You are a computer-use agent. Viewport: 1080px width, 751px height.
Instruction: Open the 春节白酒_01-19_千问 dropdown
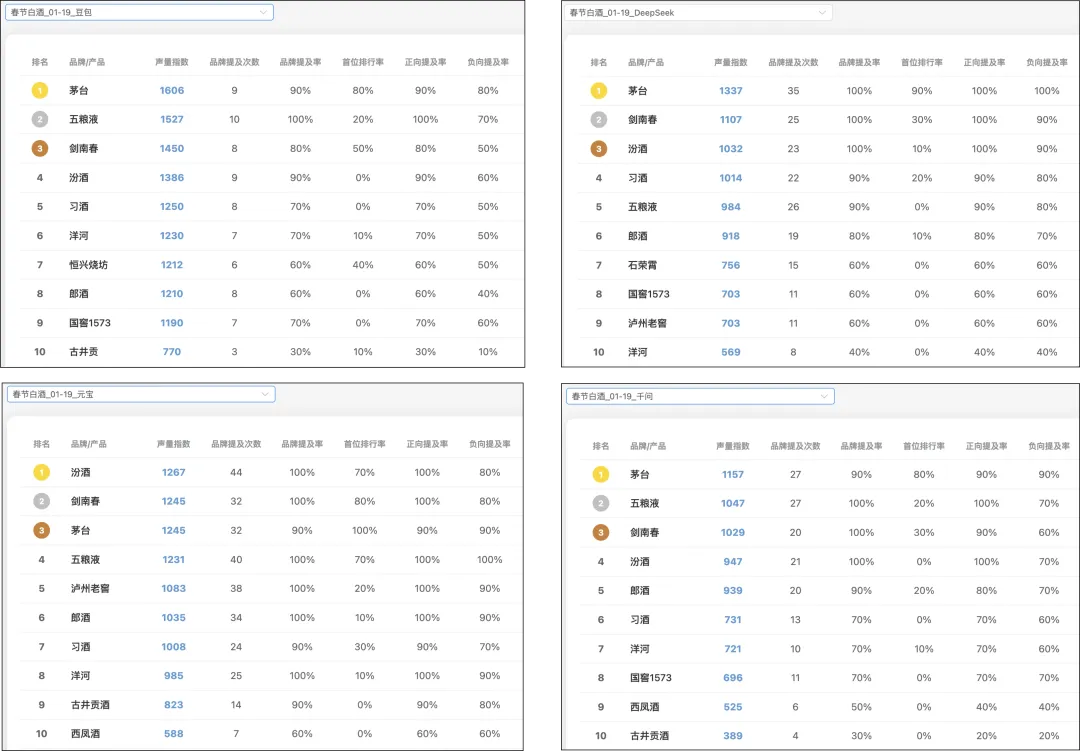[700, 396]
